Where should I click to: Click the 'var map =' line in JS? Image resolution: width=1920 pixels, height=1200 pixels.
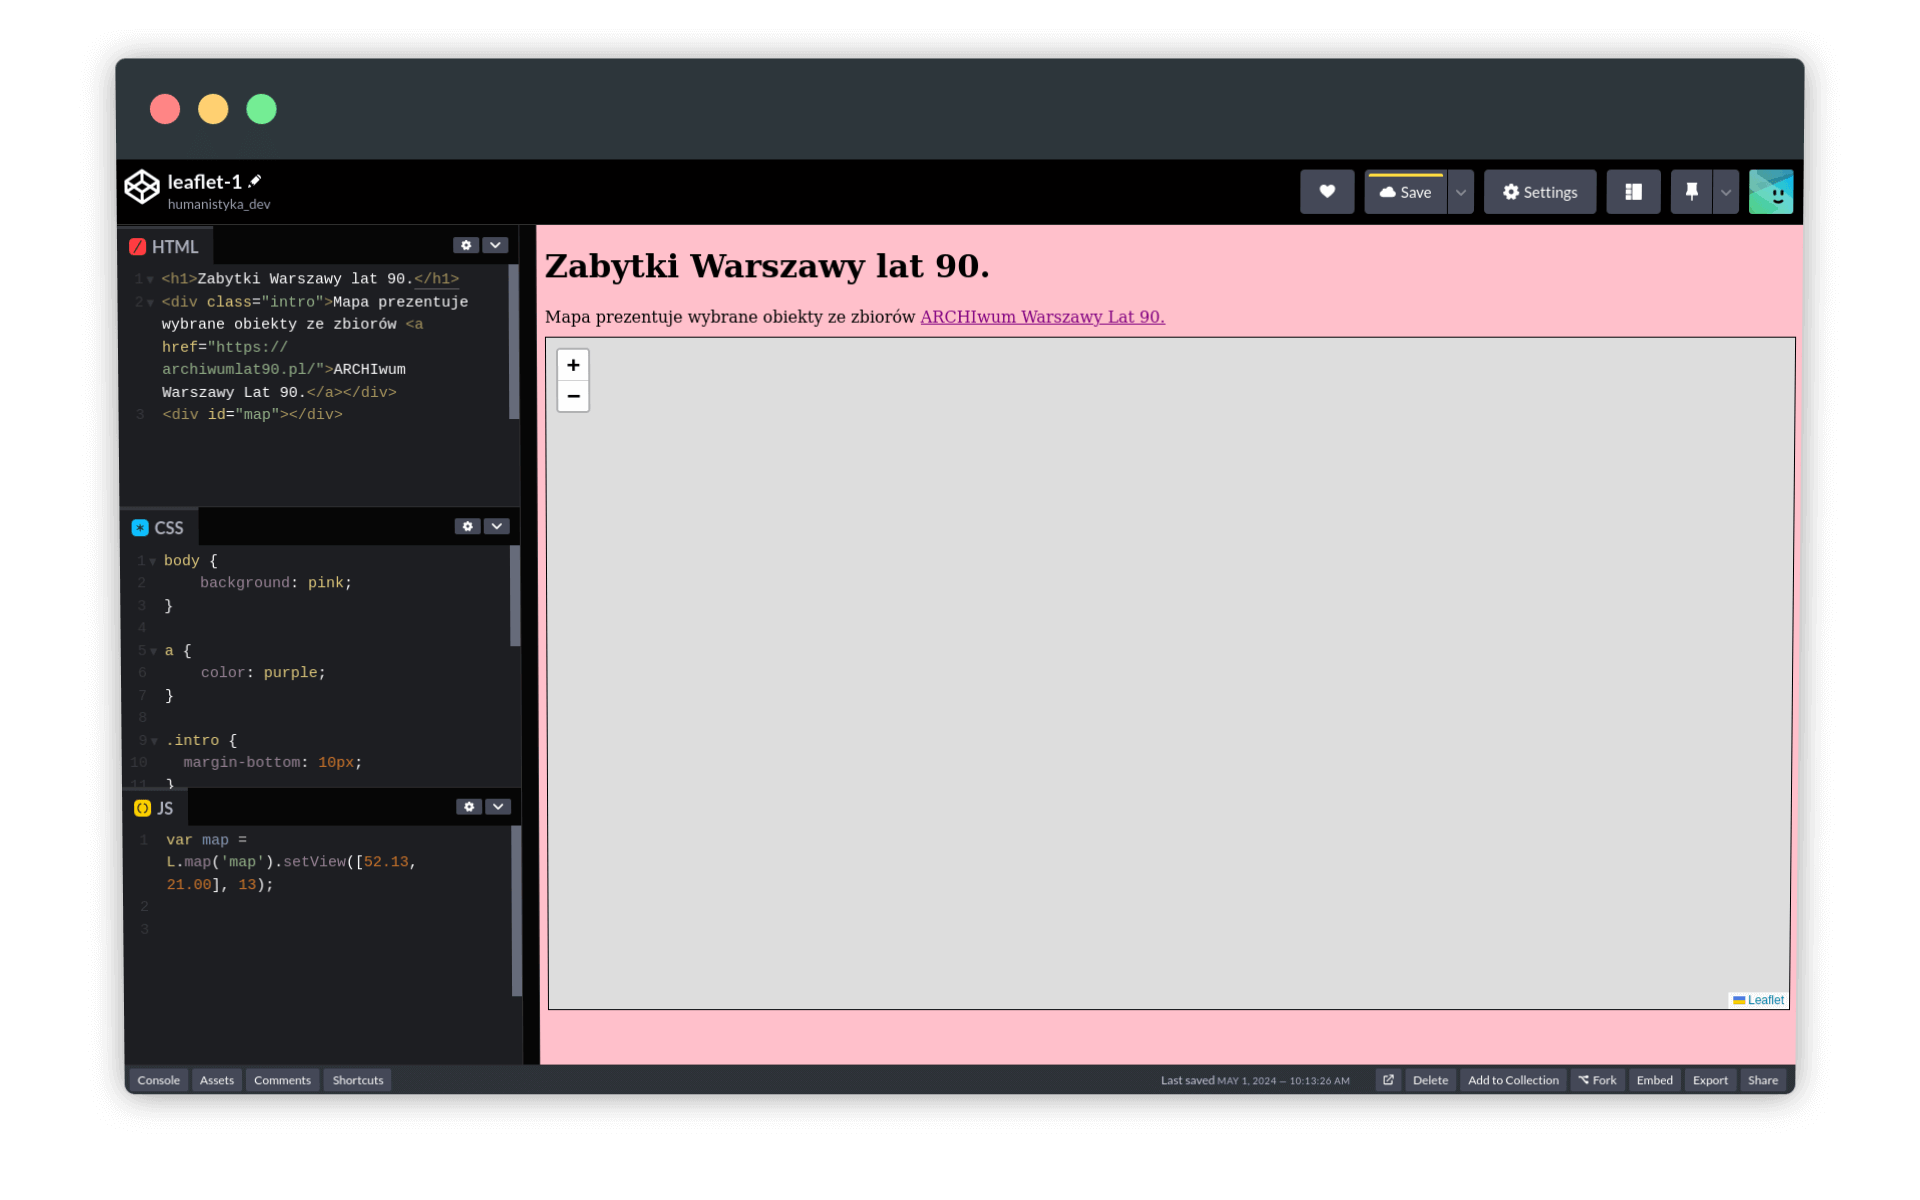tap(206, 840)
